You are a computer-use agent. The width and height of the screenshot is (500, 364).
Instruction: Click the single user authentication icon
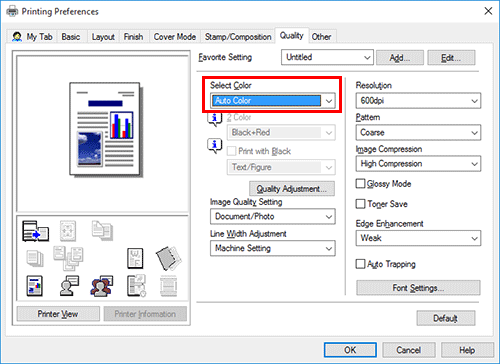tap(69, 286)
